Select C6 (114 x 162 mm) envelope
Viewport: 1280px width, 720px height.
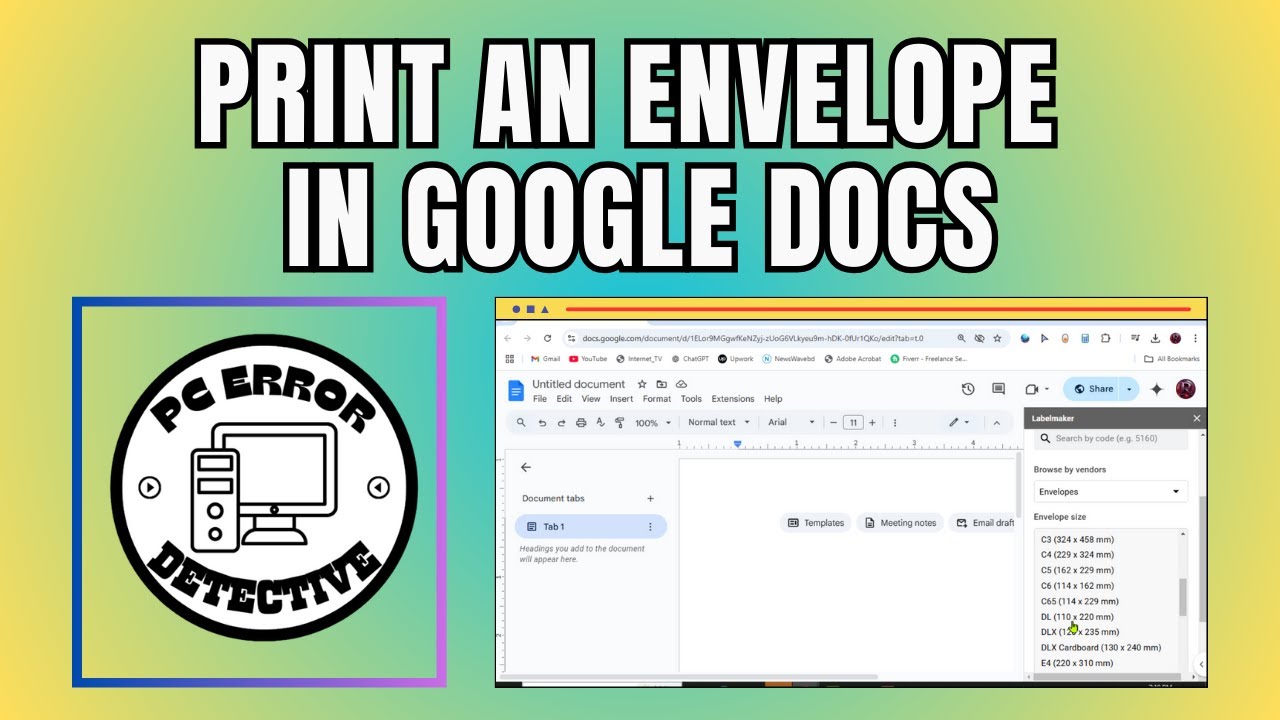[1077, 586]
